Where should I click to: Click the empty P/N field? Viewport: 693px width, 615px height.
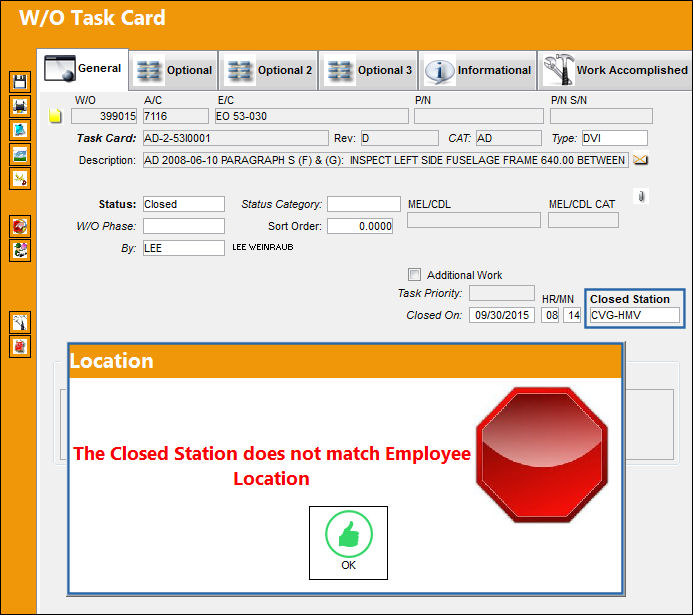tap(479, 116)
